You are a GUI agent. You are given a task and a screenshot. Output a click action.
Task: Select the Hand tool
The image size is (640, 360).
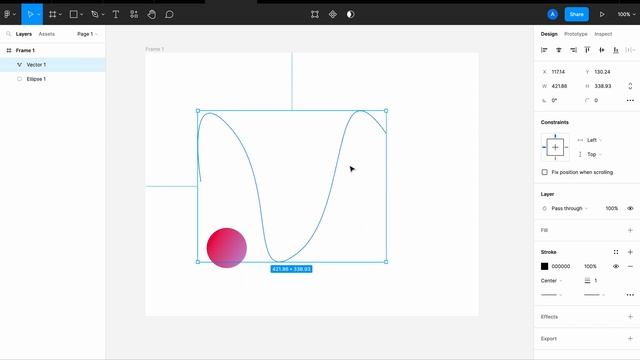coord(151,14)
